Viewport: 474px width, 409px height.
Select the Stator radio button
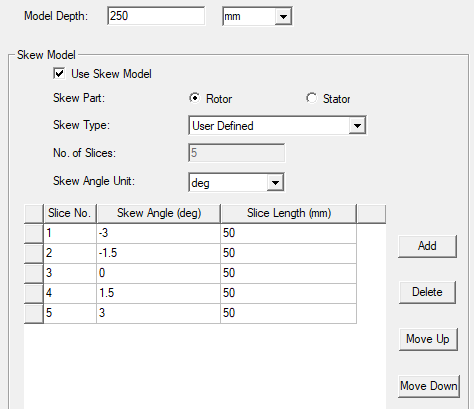(312, 98)
